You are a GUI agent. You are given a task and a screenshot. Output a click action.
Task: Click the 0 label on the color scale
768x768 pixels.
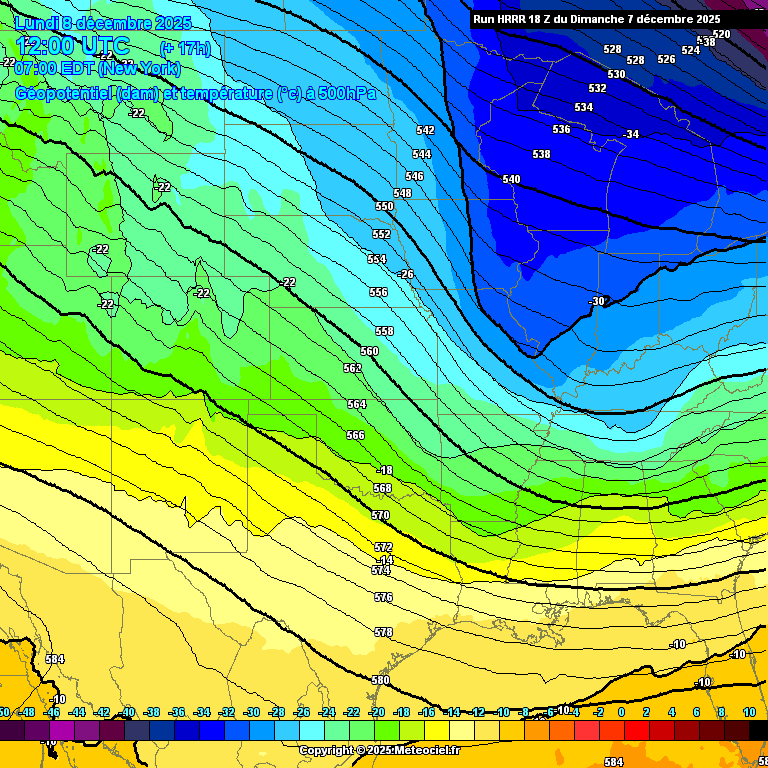tap(621, 712)
